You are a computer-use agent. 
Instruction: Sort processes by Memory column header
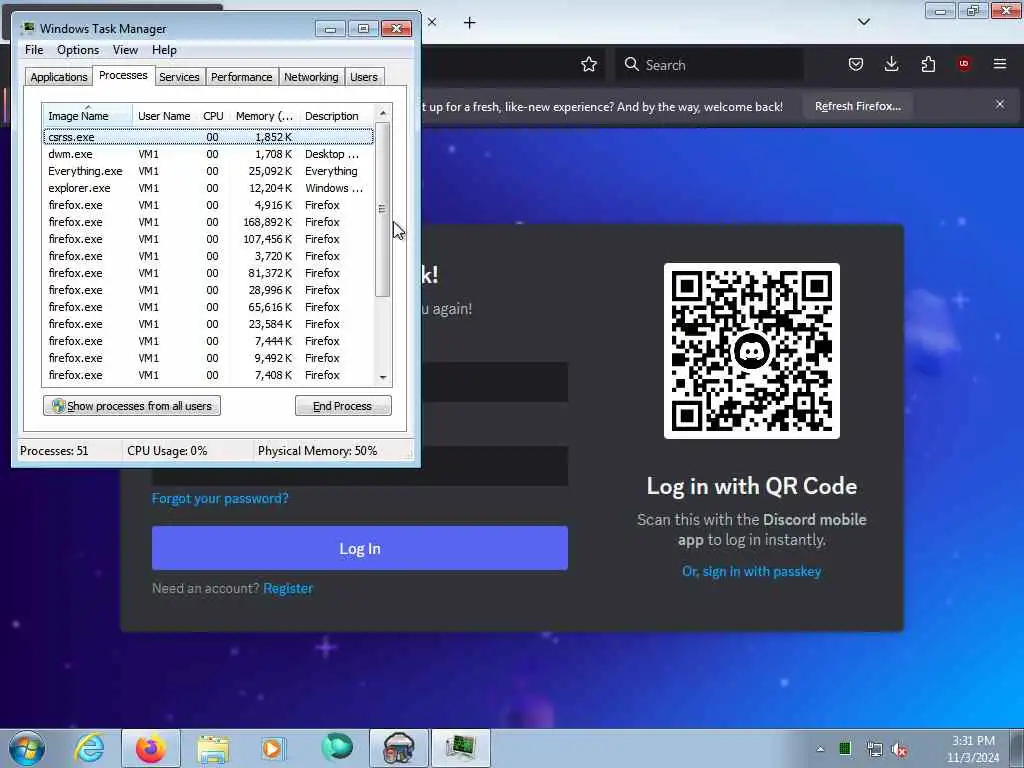pyautogui.click(x=264, y=116)
